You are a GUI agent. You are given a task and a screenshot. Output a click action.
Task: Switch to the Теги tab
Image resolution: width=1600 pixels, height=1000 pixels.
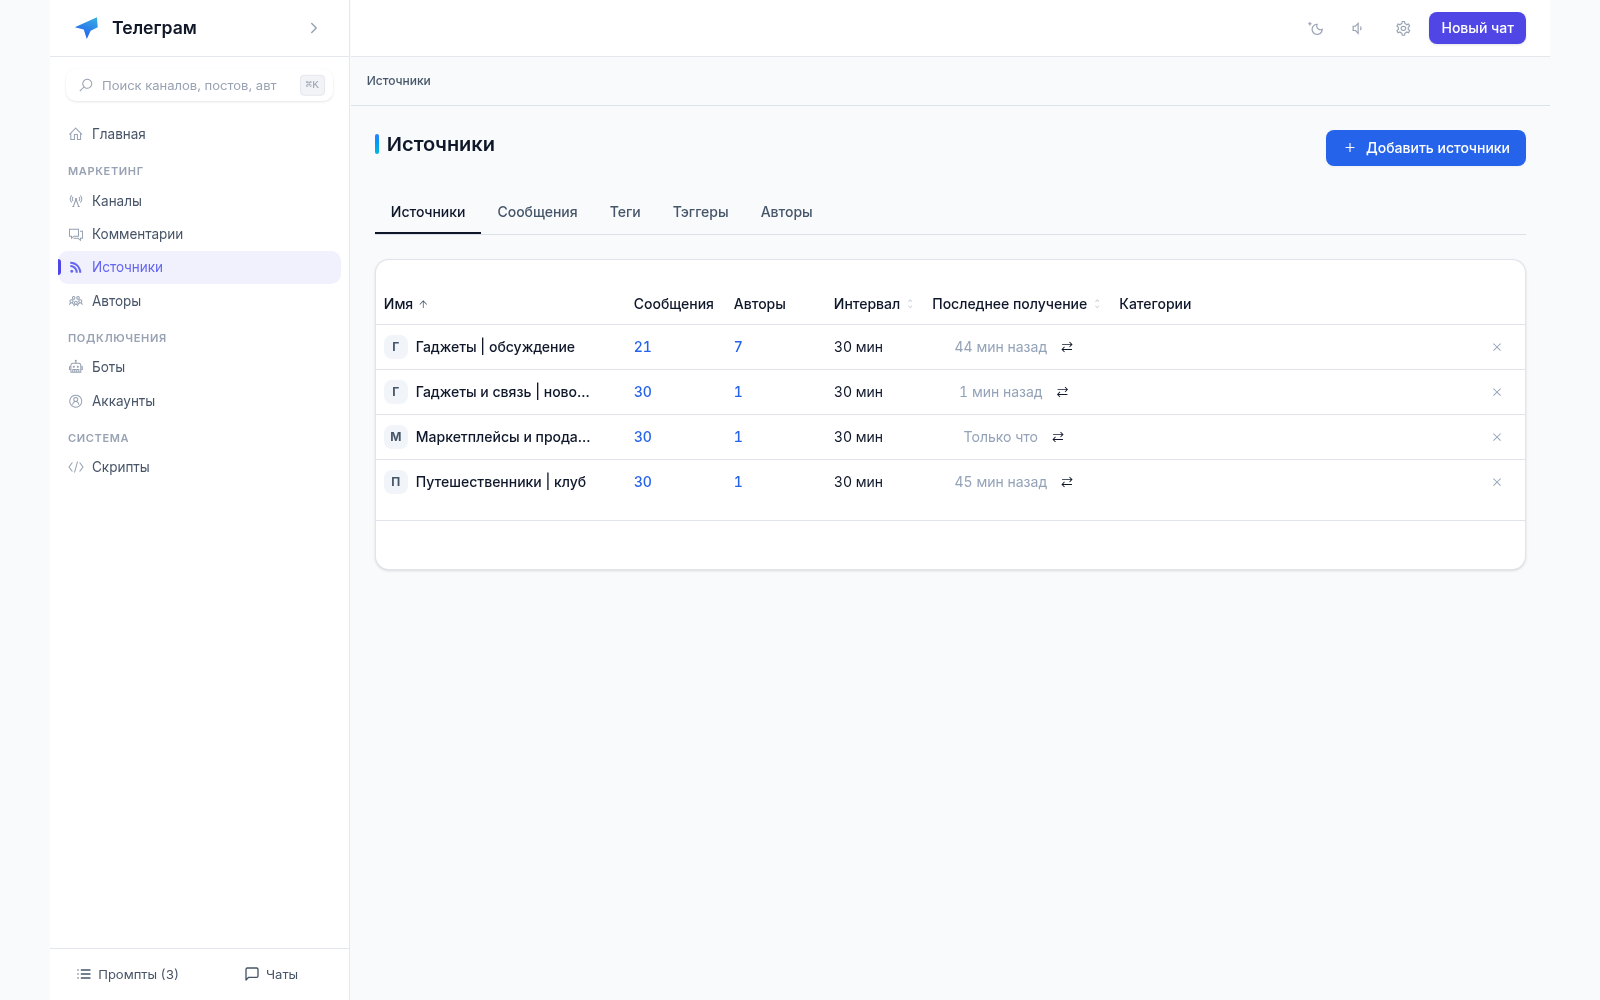pyautogui.click(x=625, y=212)
